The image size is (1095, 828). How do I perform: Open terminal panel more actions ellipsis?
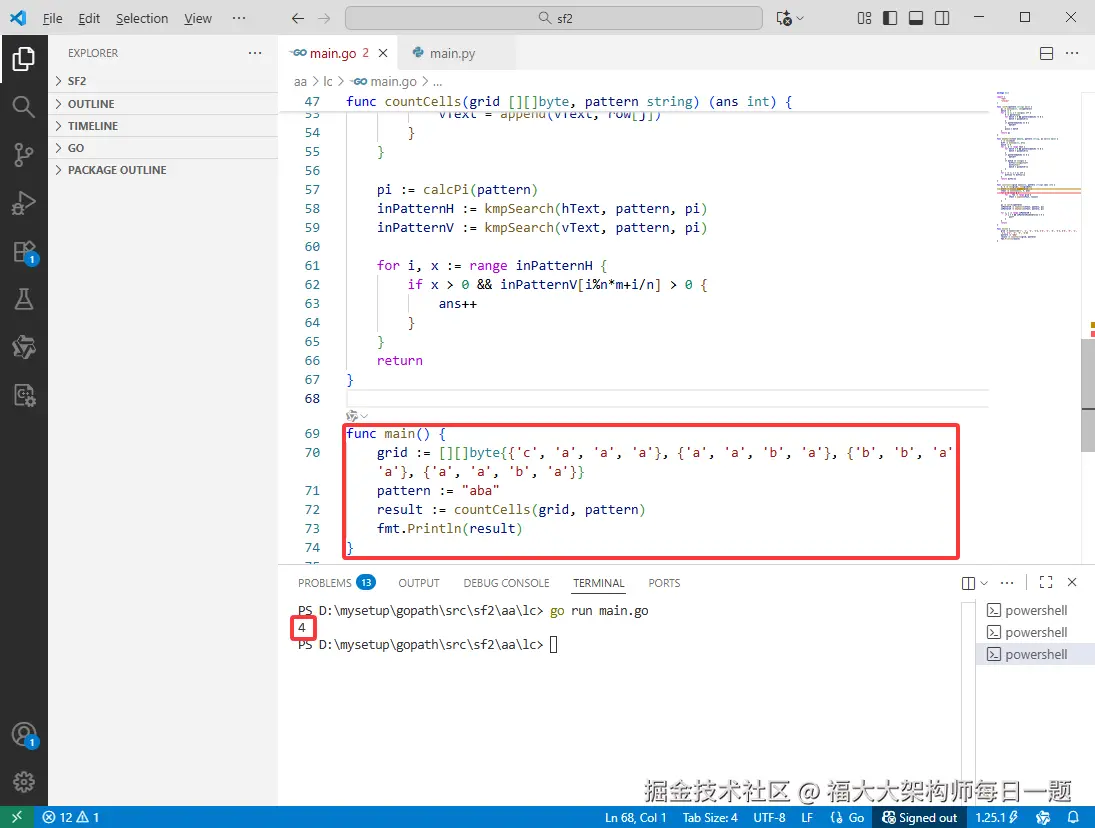pyautogui.click(x=1007, y=583)
